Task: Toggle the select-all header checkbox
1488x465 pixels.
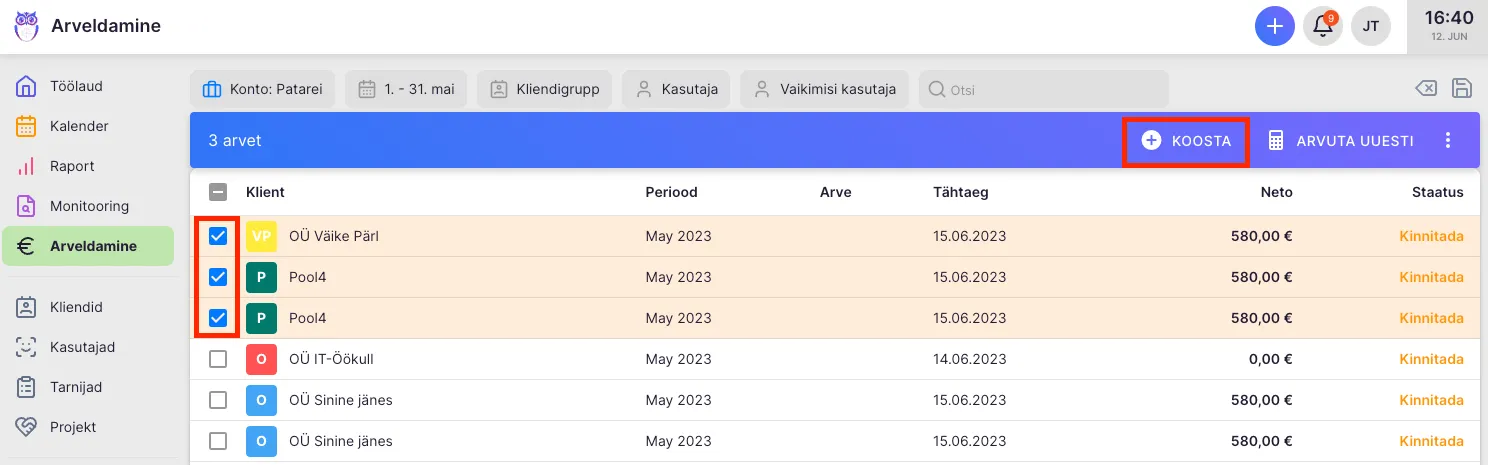Action: coord(218,192)
